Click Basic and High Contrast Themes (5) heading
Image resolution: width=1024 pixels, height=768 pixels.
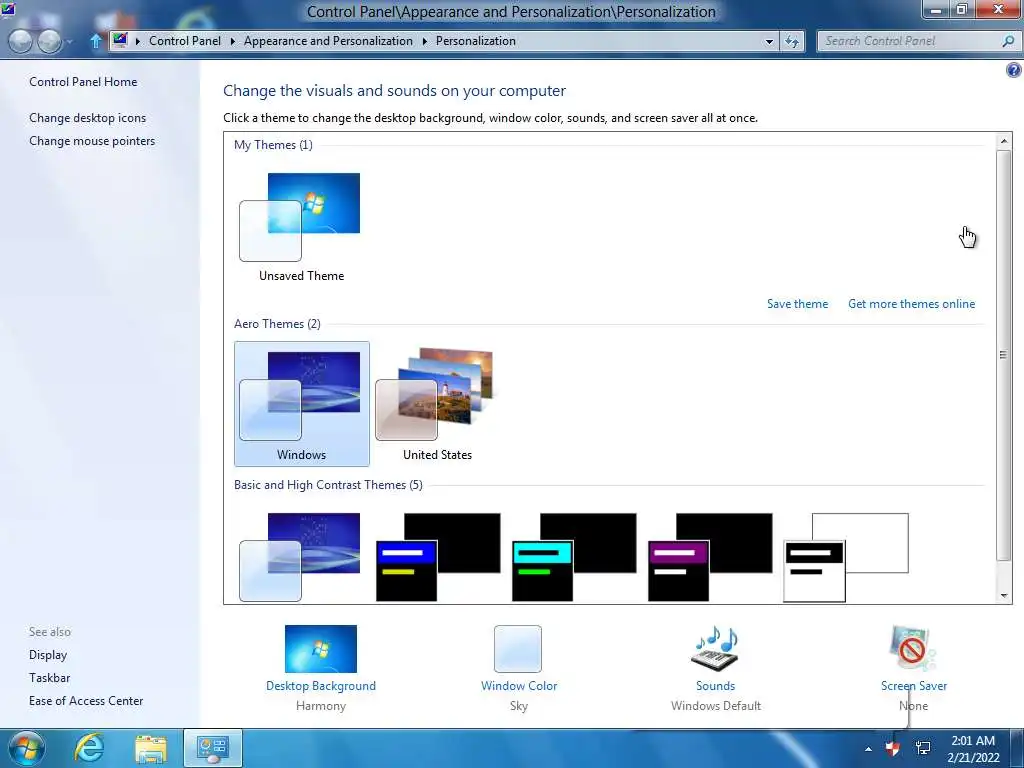coord(328,485)
